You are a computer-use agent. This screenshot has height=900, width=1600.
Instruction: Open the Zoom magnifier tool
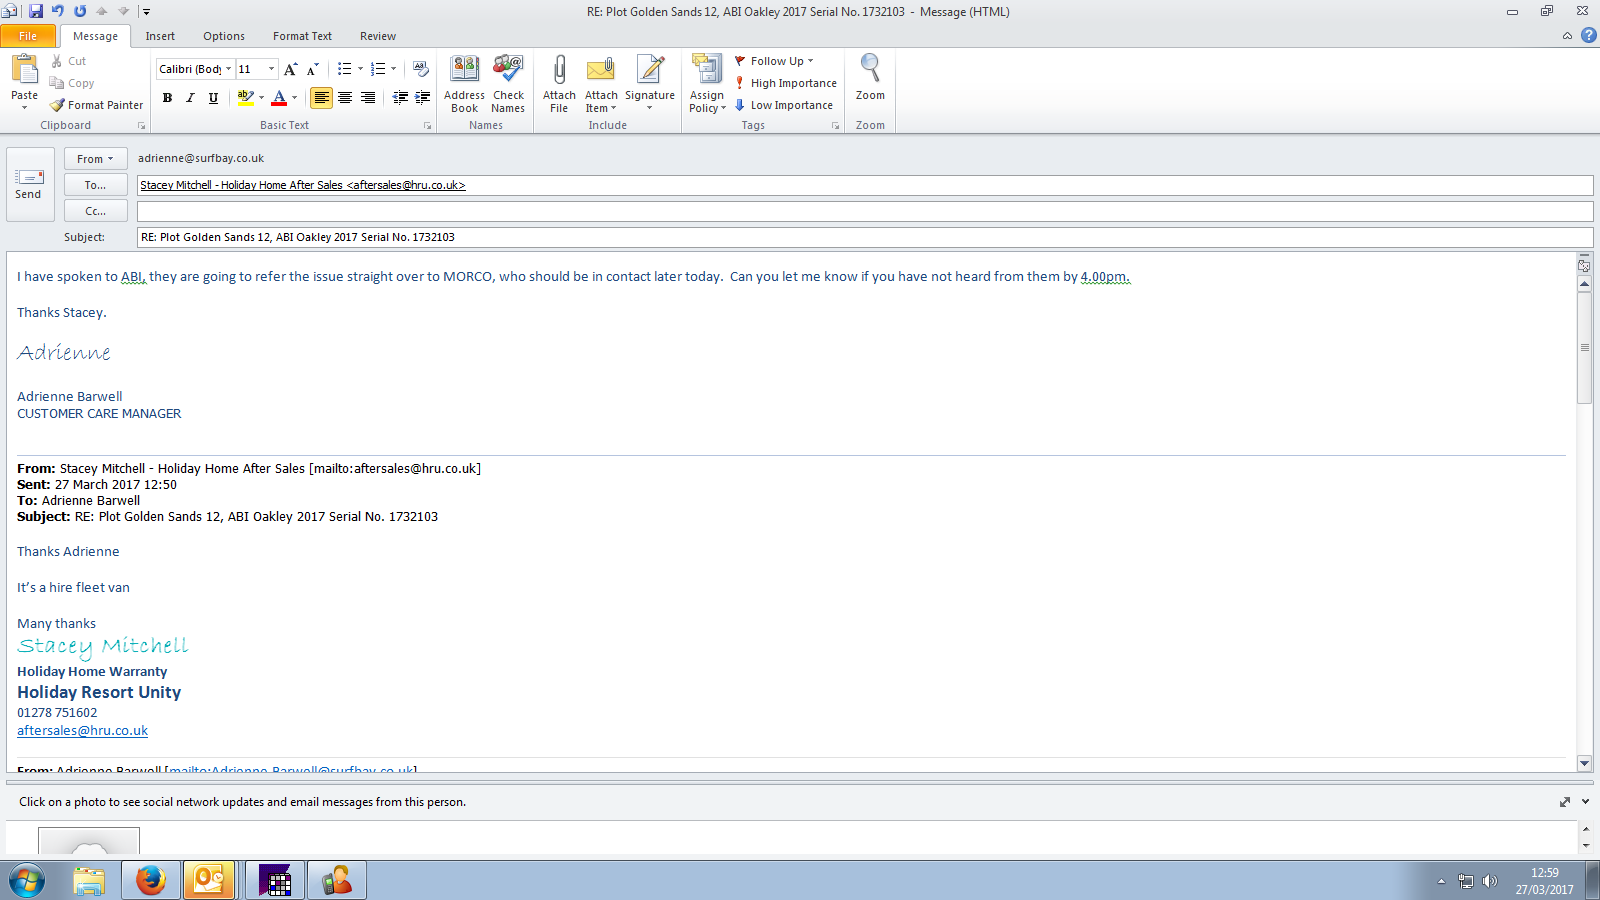(x=870, y=78)
